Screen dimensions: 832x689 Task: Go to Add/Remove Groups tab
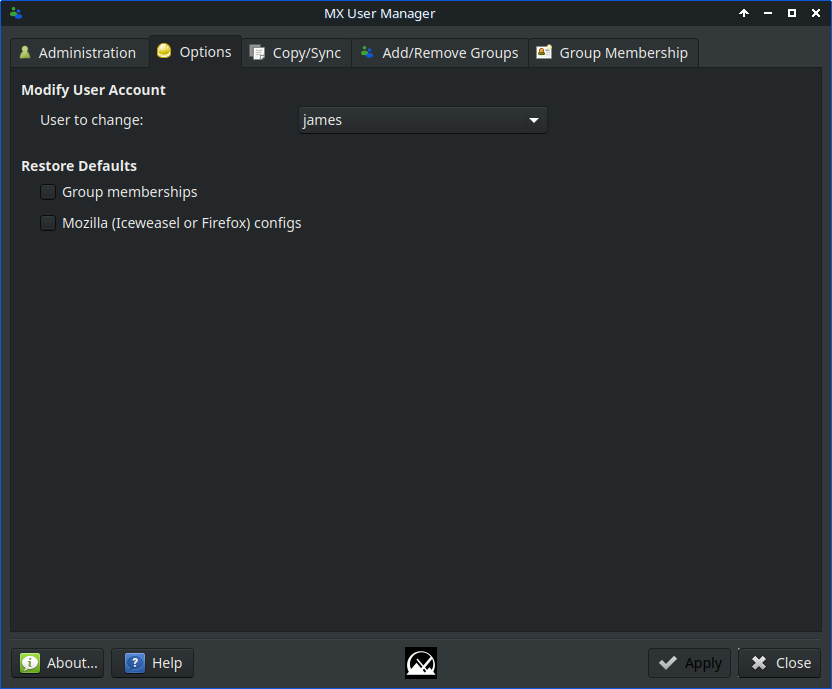[x=440, y=53]
